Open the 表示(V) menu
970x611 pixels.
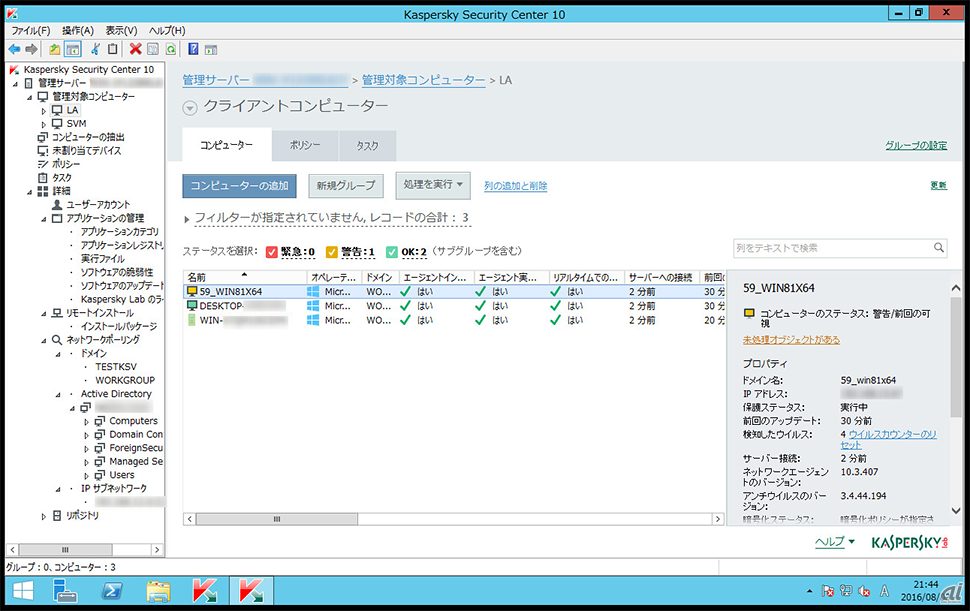coord(121,31)
